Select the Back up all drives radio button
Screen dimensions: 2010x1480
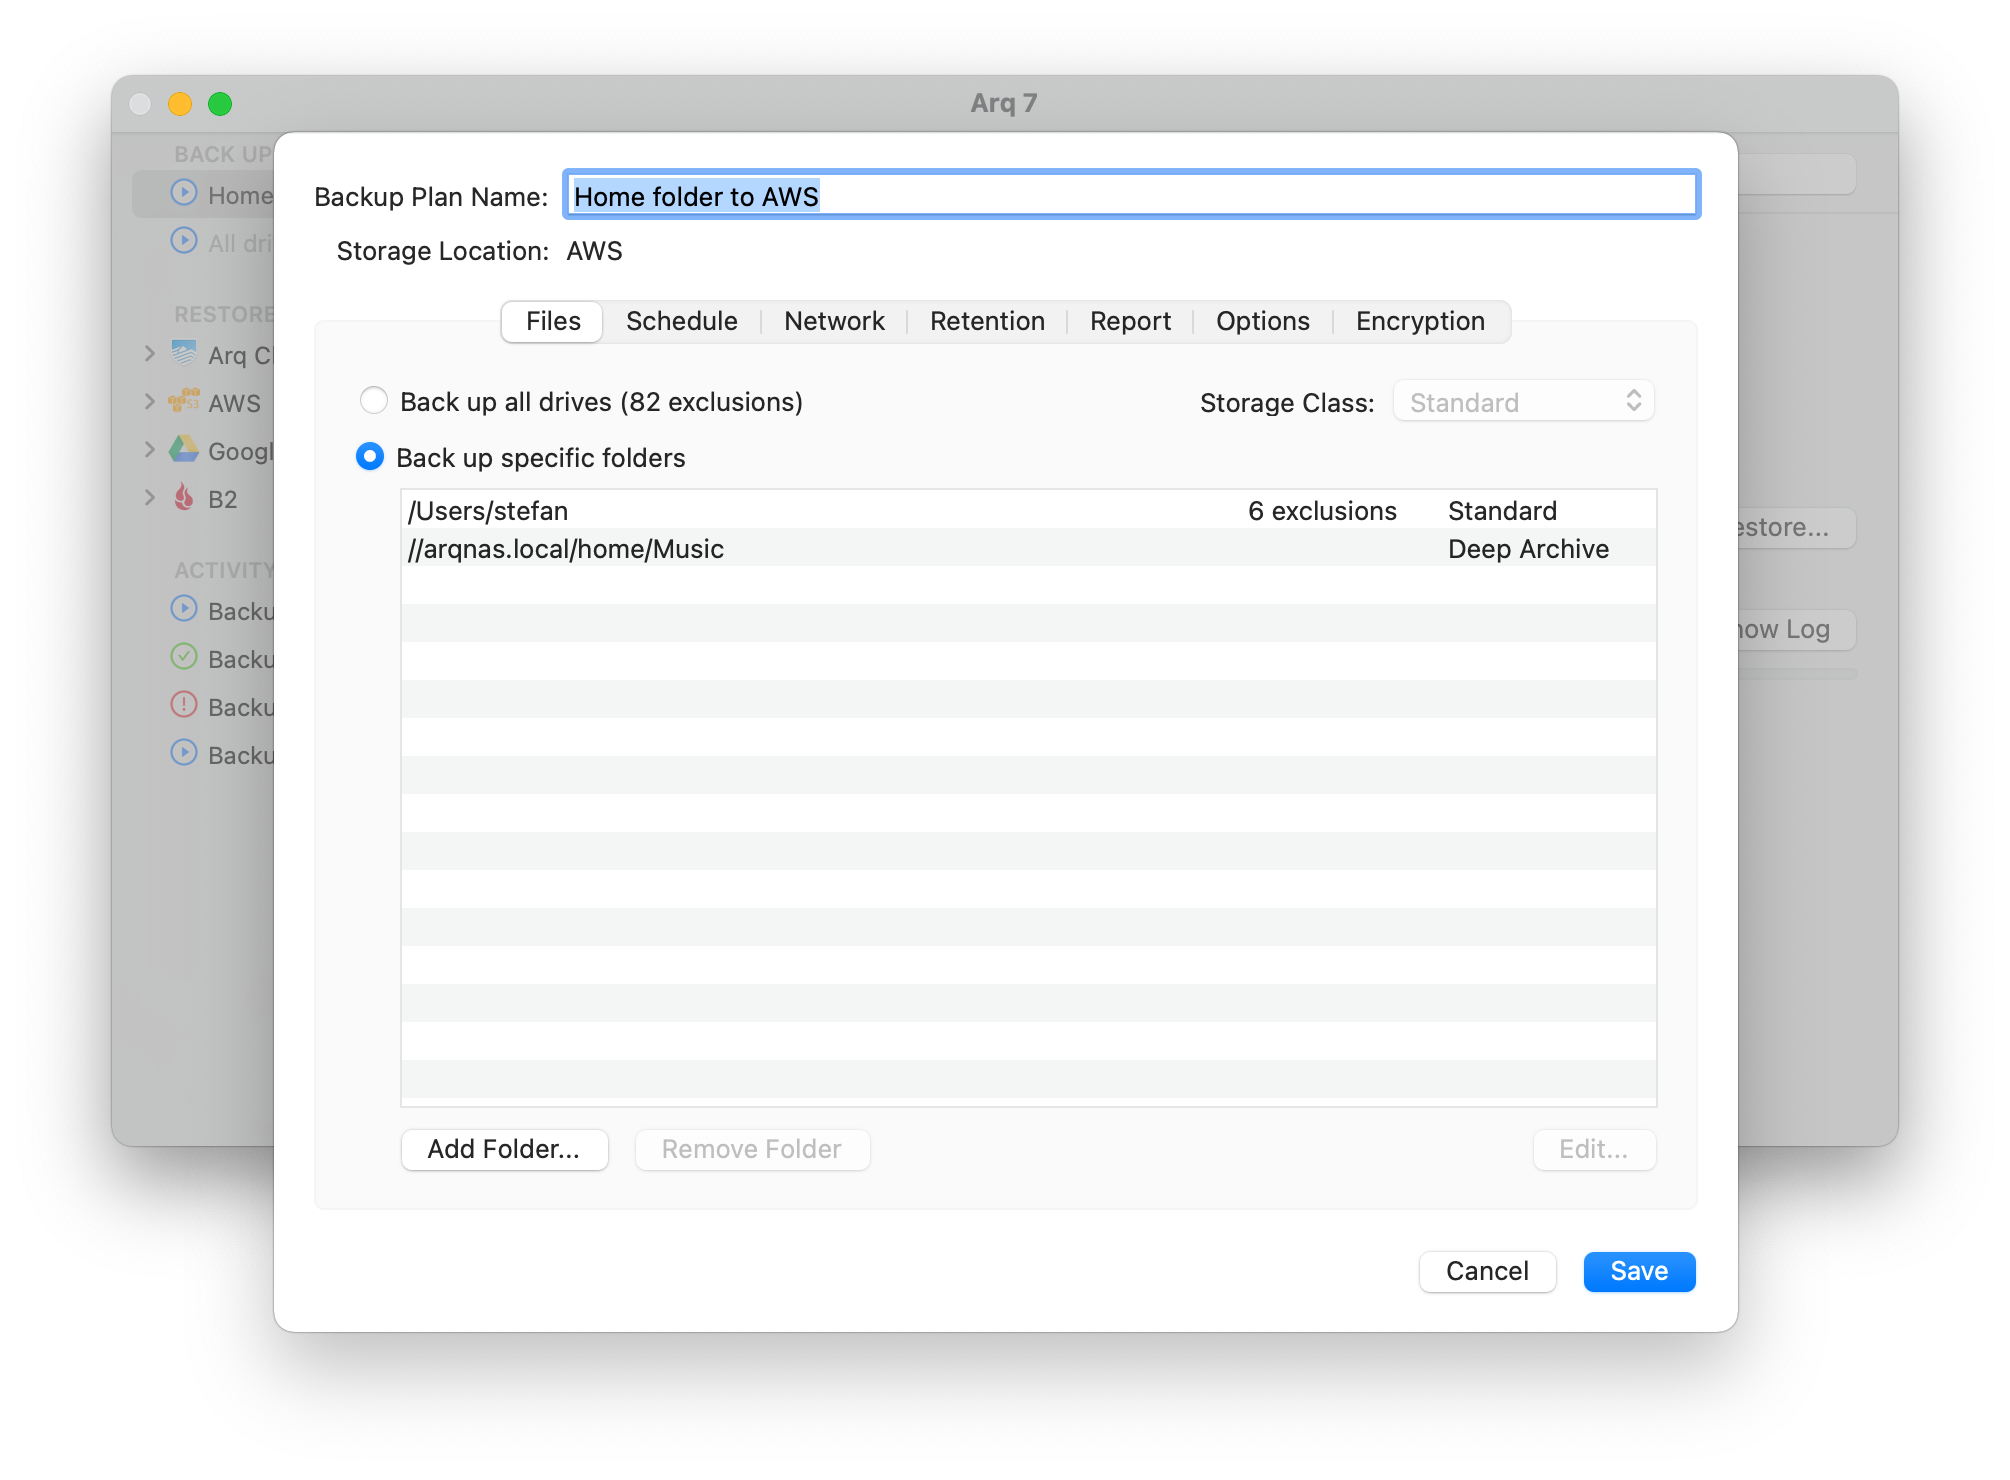tap(373, 400)
